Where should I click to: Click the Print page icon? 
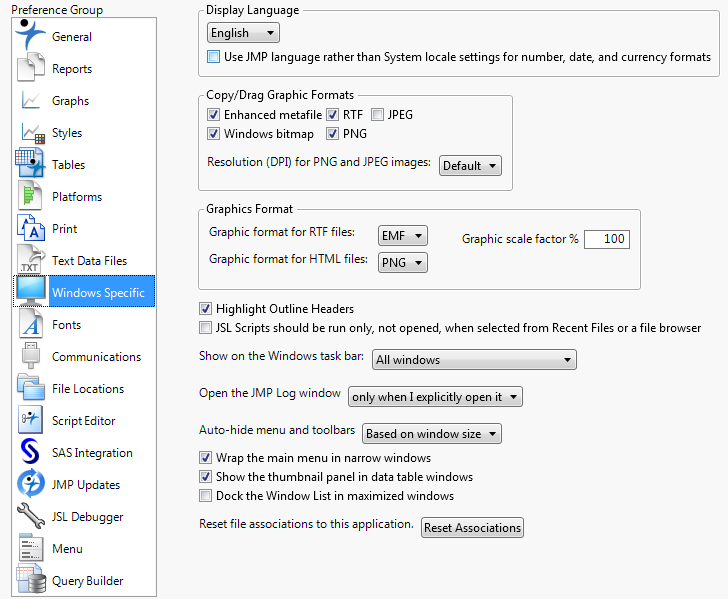(x=31, y=228)
